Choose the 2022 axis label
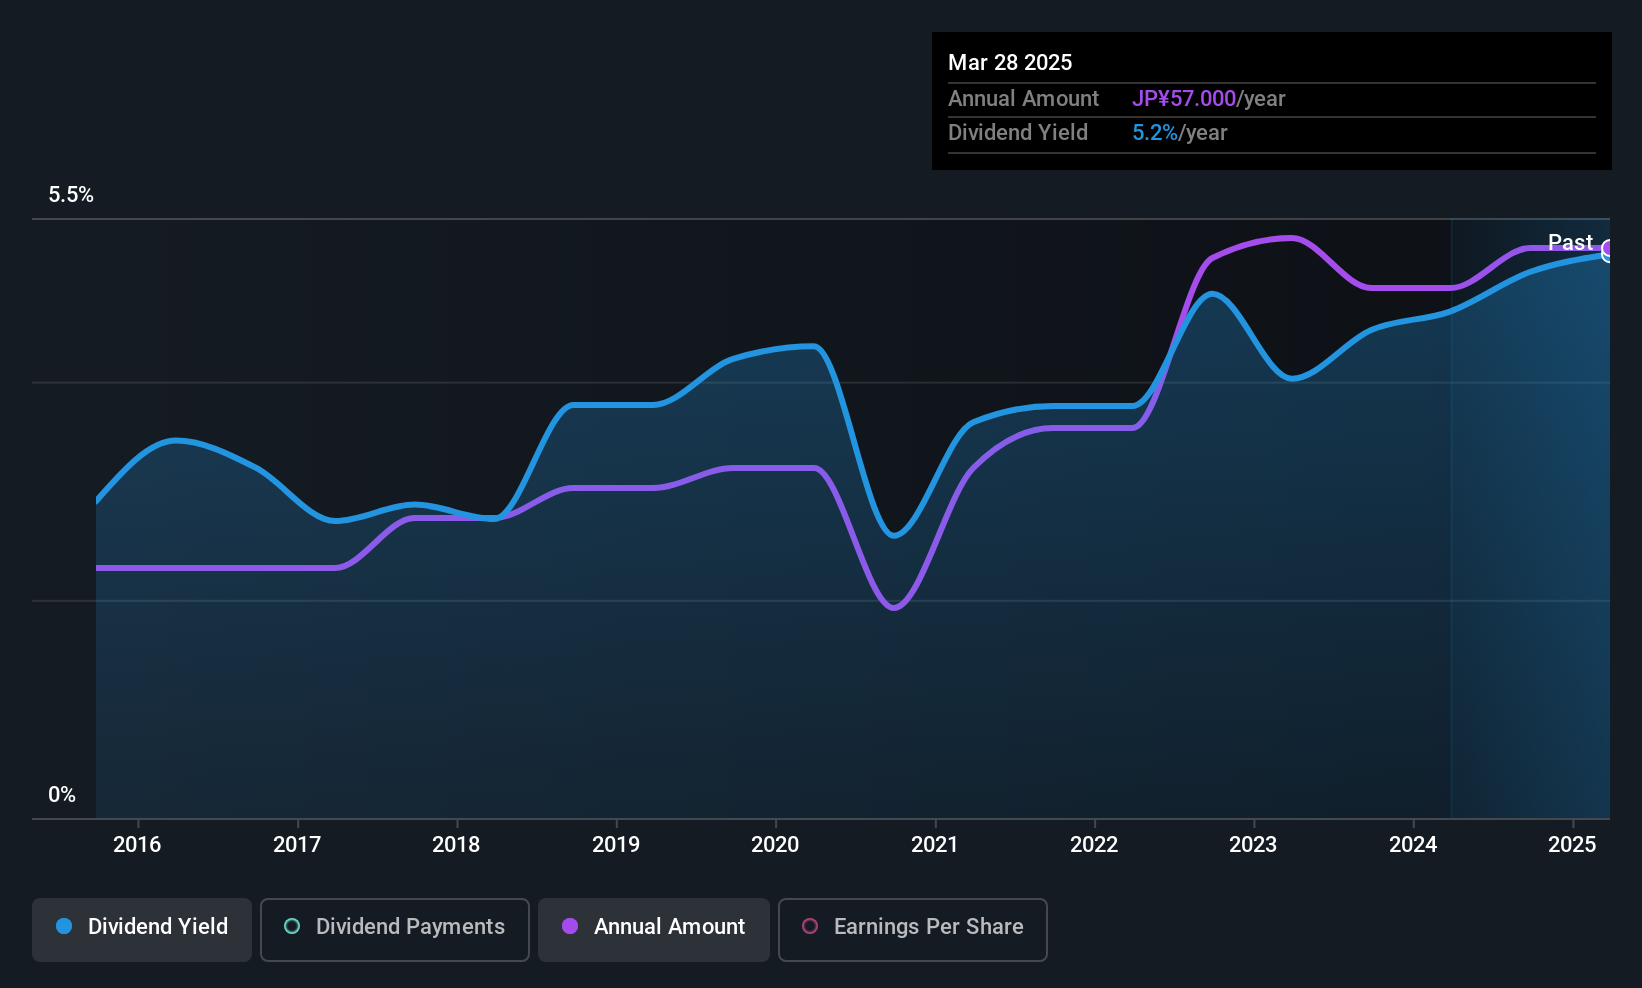The height and width of the screenshot is (988, 1642). [1094, 845]
